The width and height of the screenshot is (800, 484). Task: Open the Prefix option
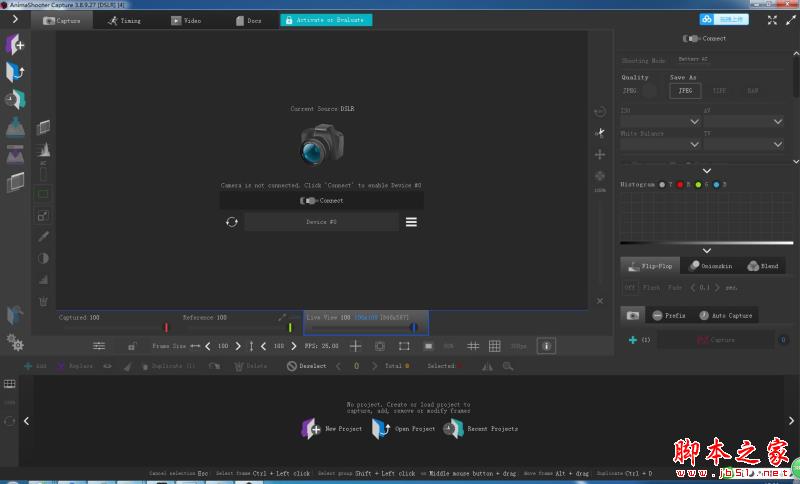click(x=669, y=316)
